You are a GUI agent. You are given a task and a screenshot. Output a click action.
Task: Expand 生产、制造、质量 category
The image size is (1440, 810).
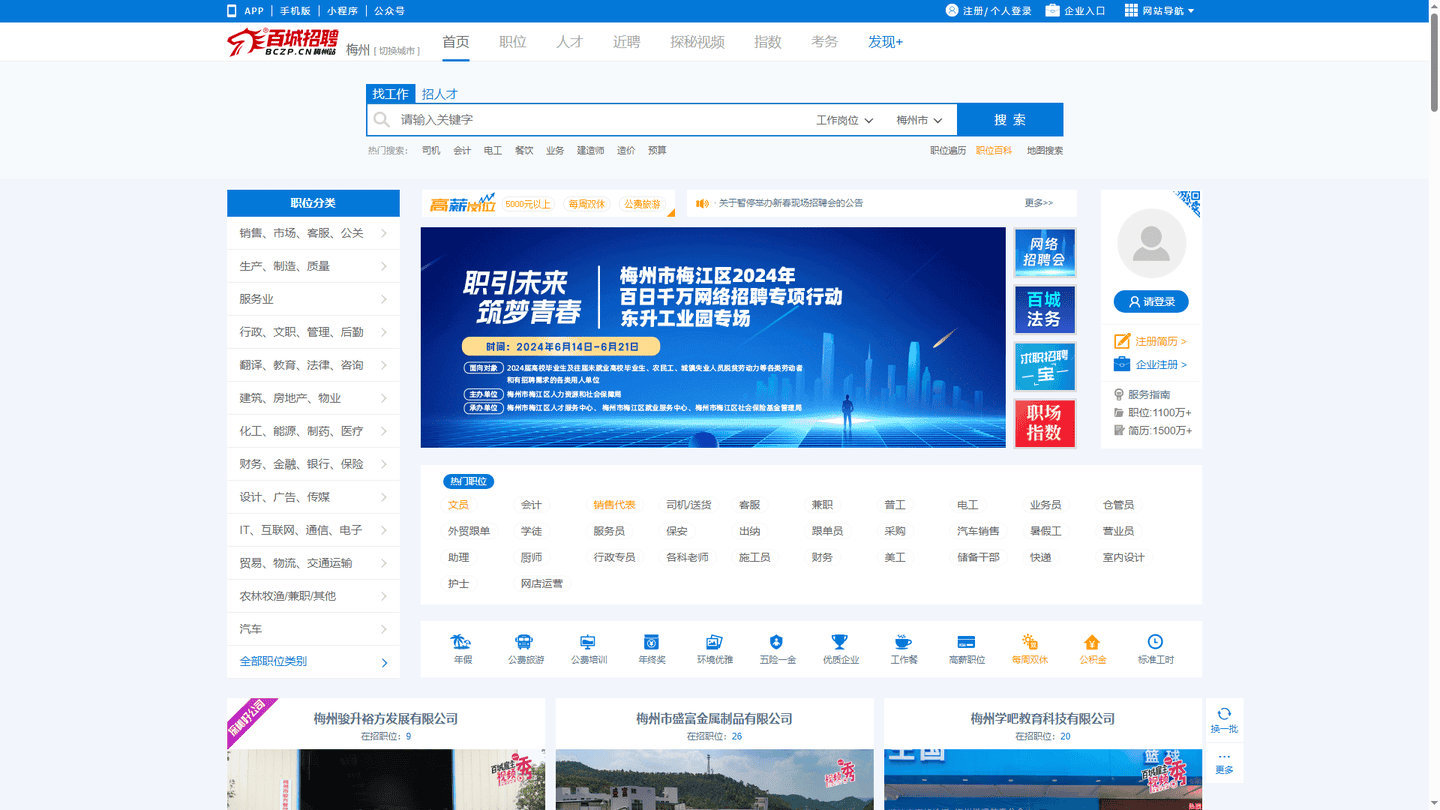coord(313,266)
